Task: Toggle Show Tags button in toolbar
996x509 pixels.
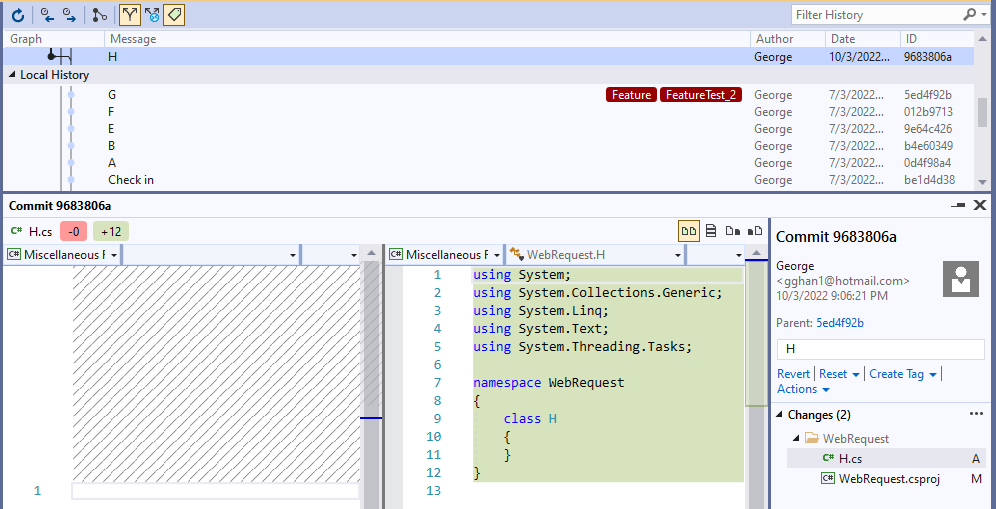Action: (174, 15)
